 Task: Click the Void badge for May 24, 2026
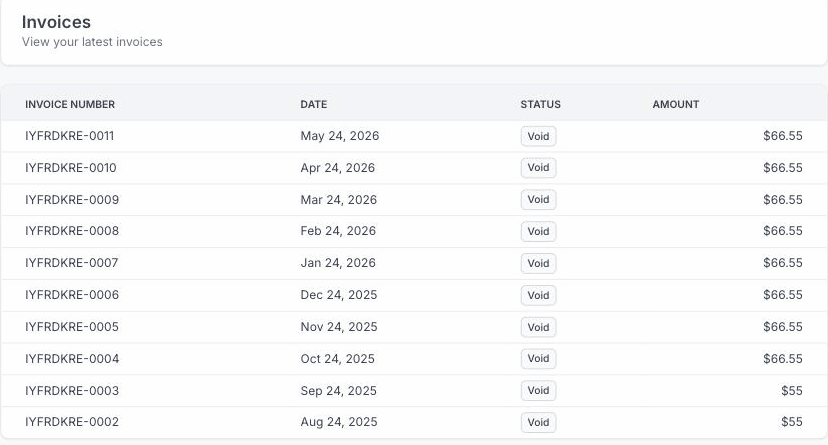click(538, 136)
